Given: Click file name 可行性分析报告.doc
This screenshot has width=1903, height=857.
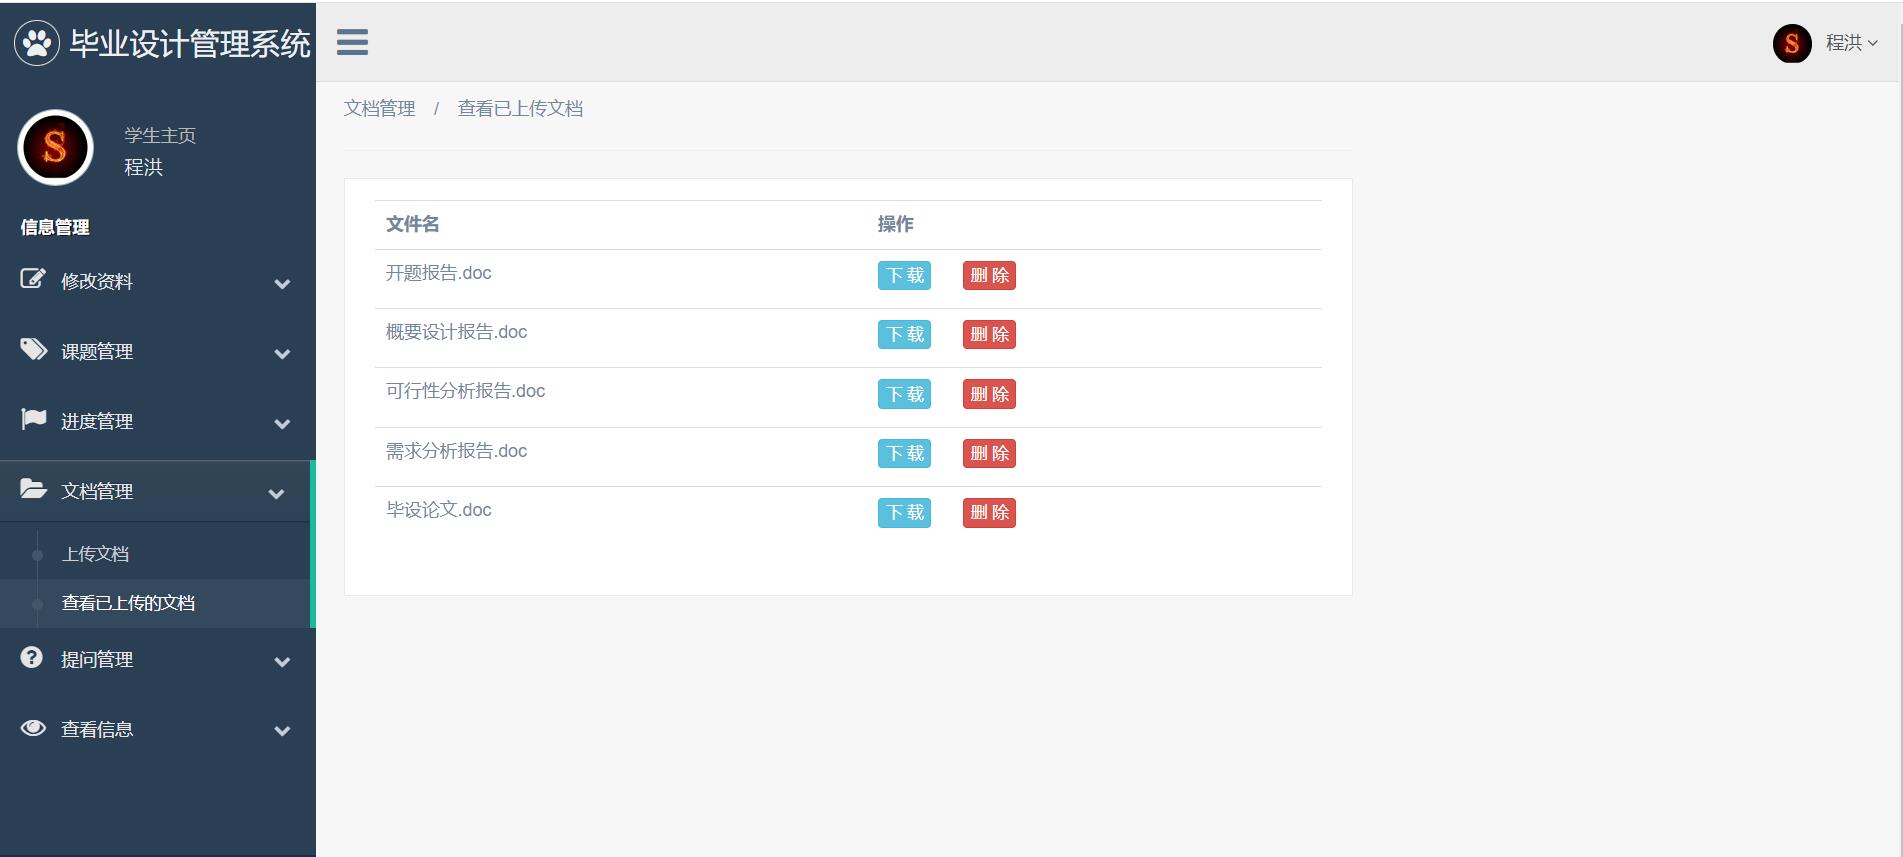Looking at the screenshot, I should pyautogui.click(x=465, y=391).
